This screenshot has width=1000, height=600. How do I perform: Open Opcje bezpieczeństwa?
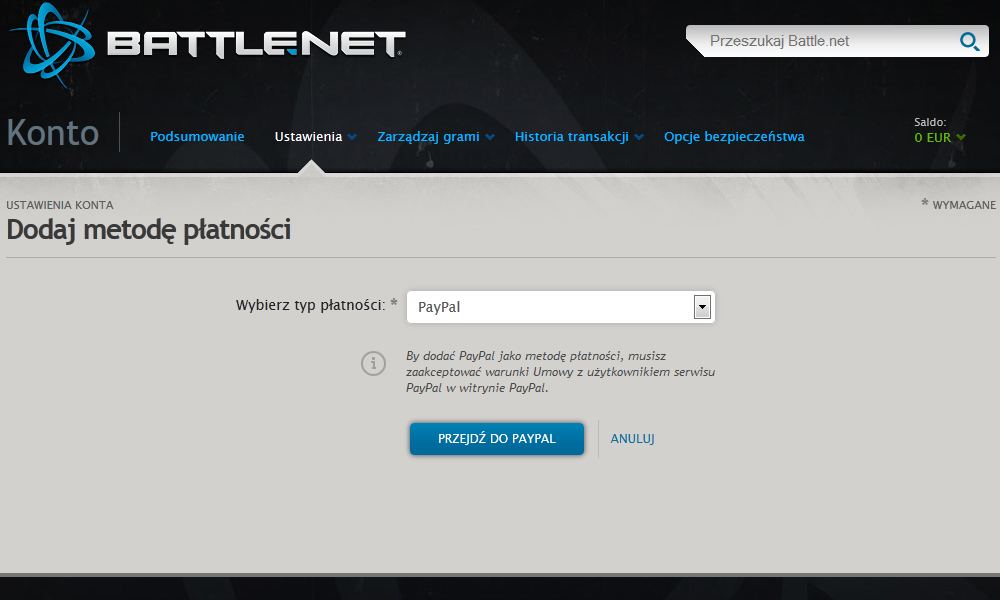(734, 137)
